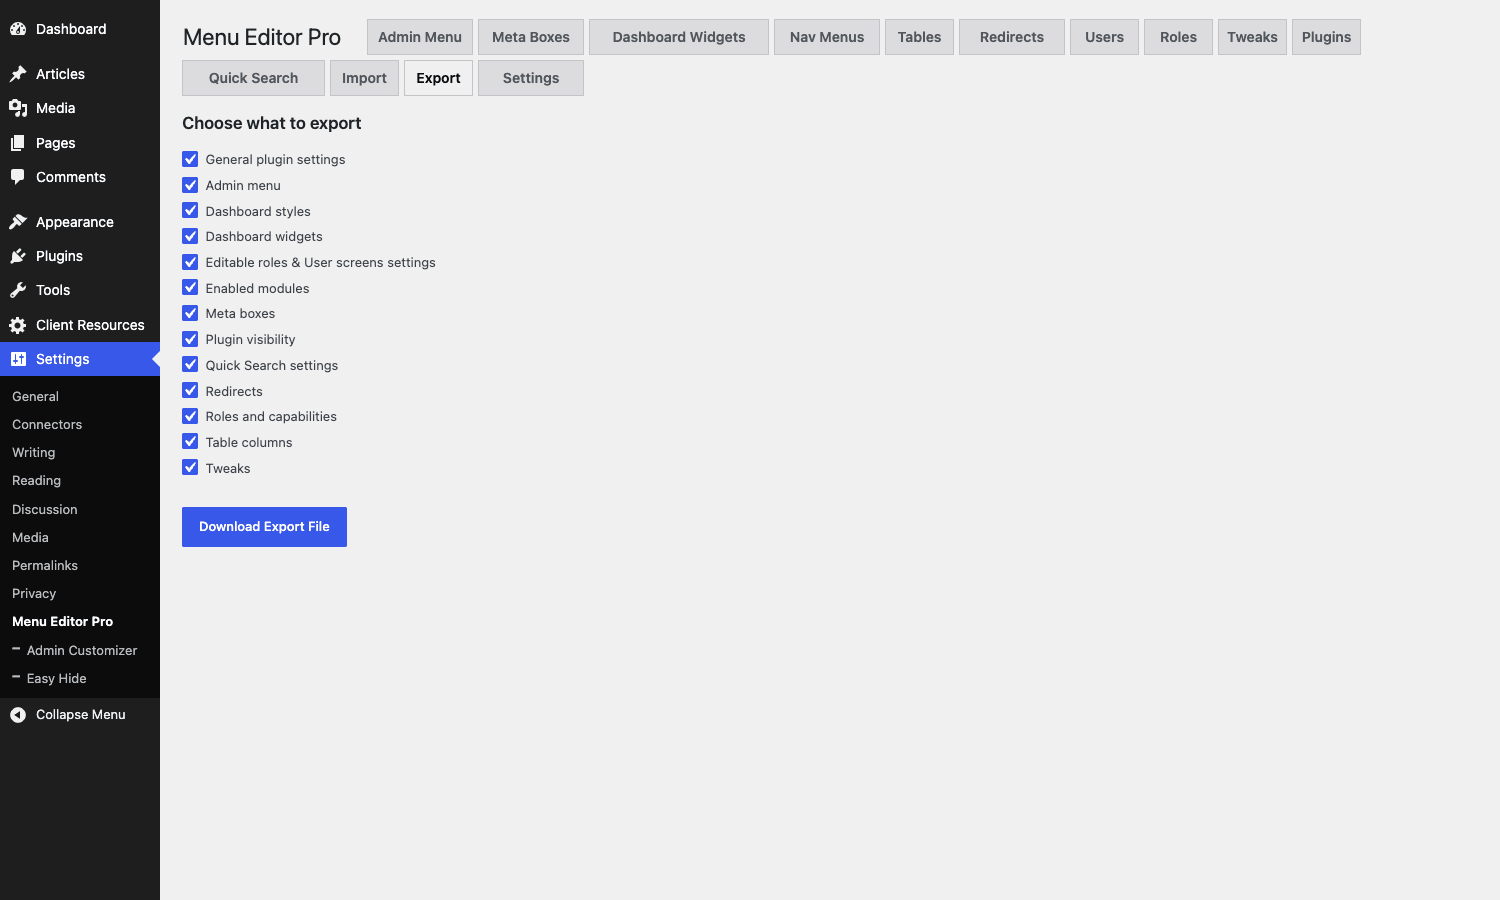1500x900 pixels.
Task: Open Permalinks settings submenu link
Action: pyautogui.click(x=45, y=565)
